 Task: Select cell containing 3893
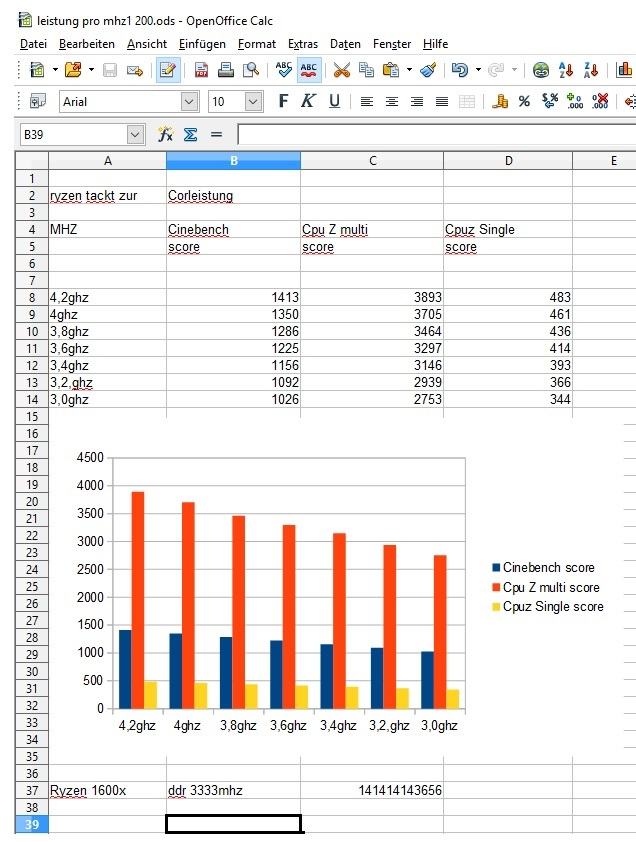[x=372, y=297]
